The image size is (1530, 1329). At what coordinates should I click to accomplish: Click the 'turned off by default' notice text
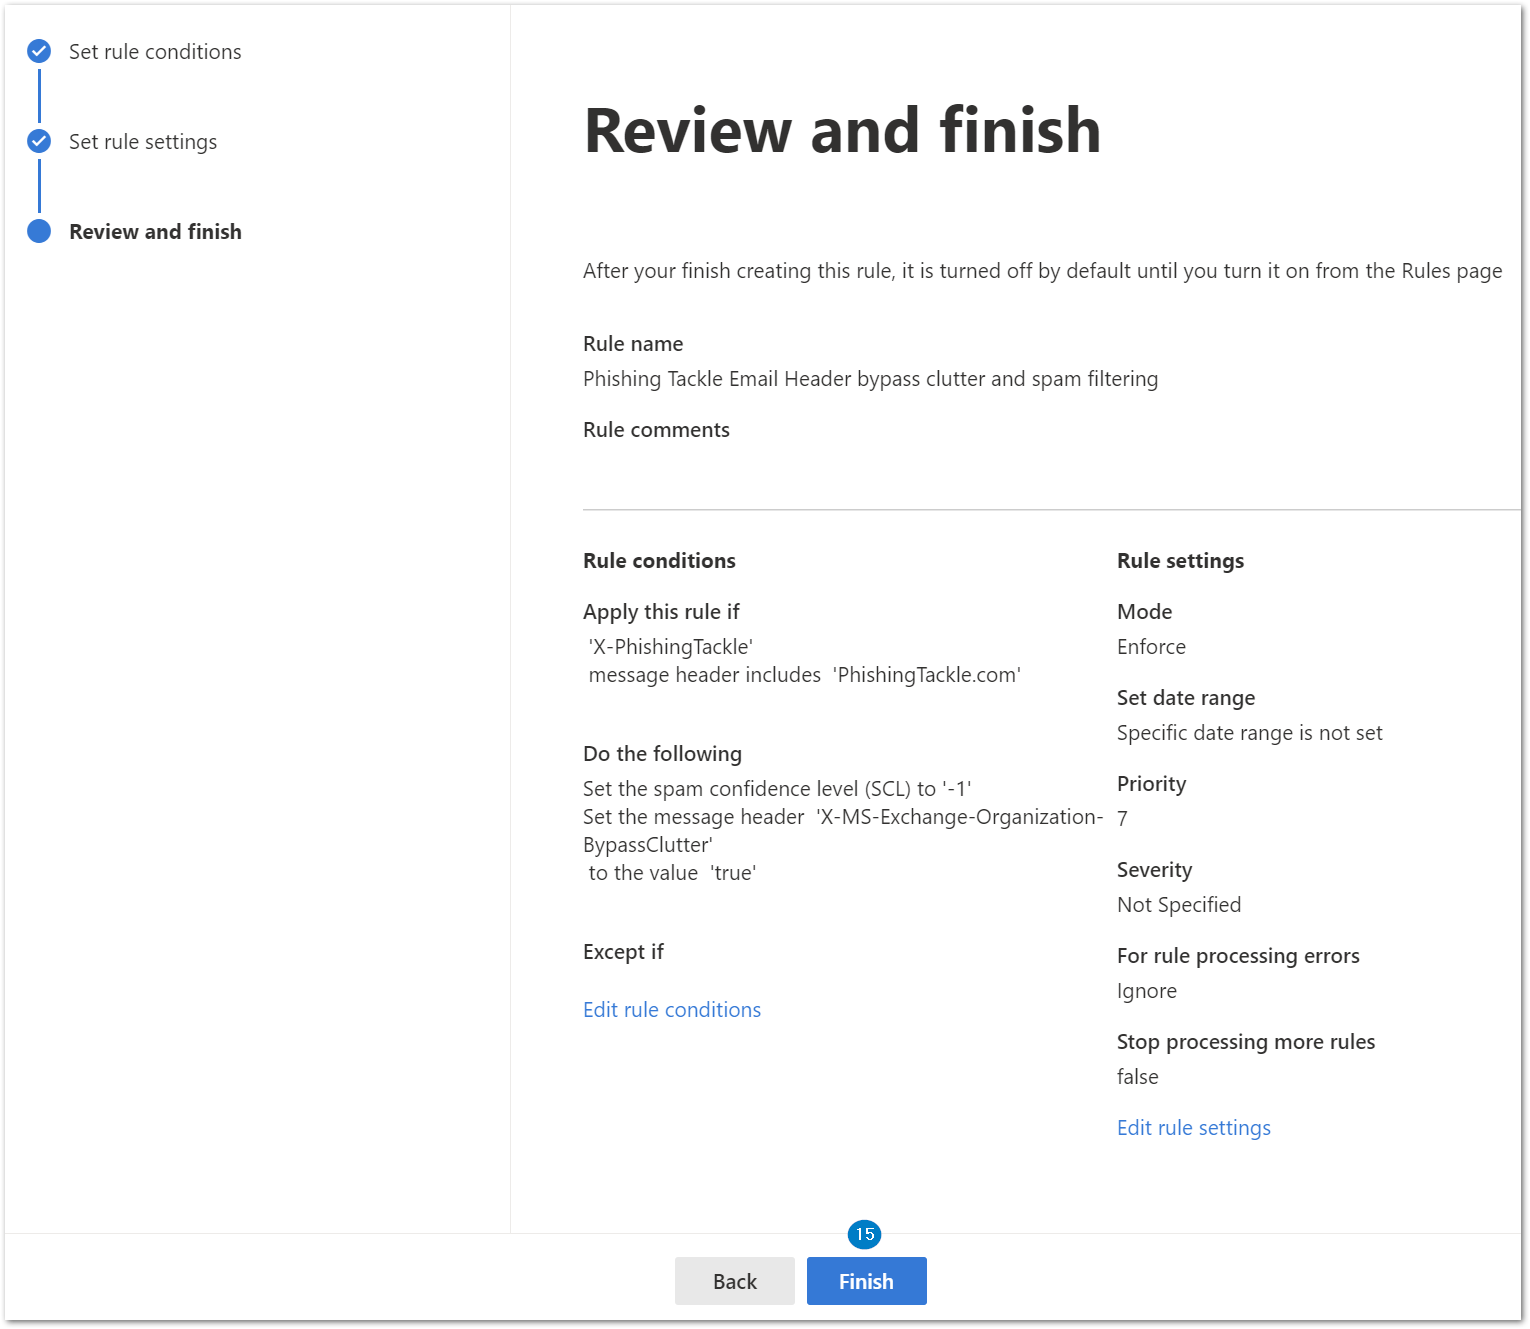[x=1042, y=271]
